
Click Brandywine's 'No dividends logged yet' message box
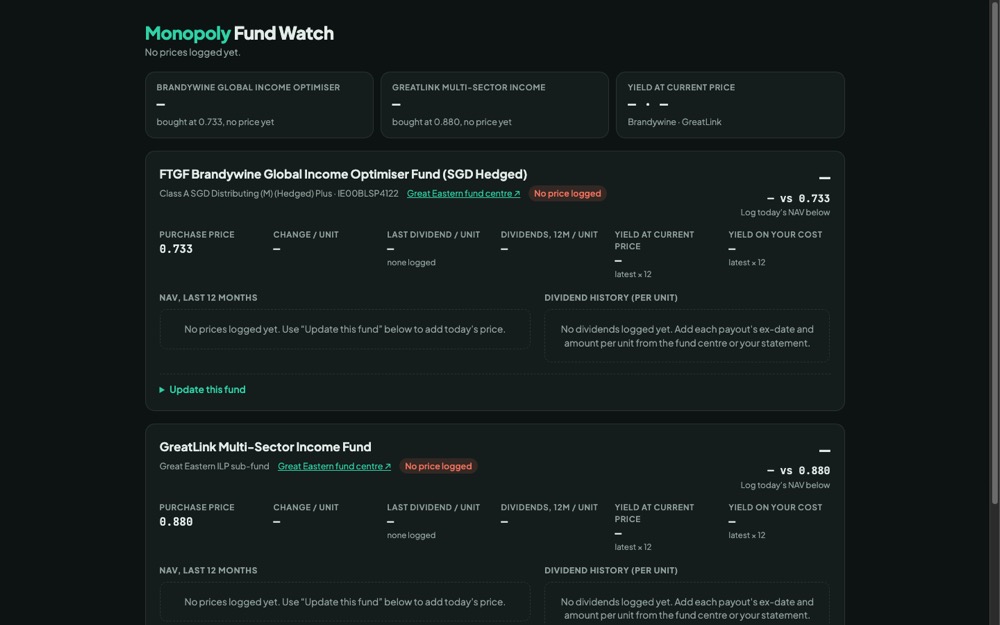pos(687,336)
